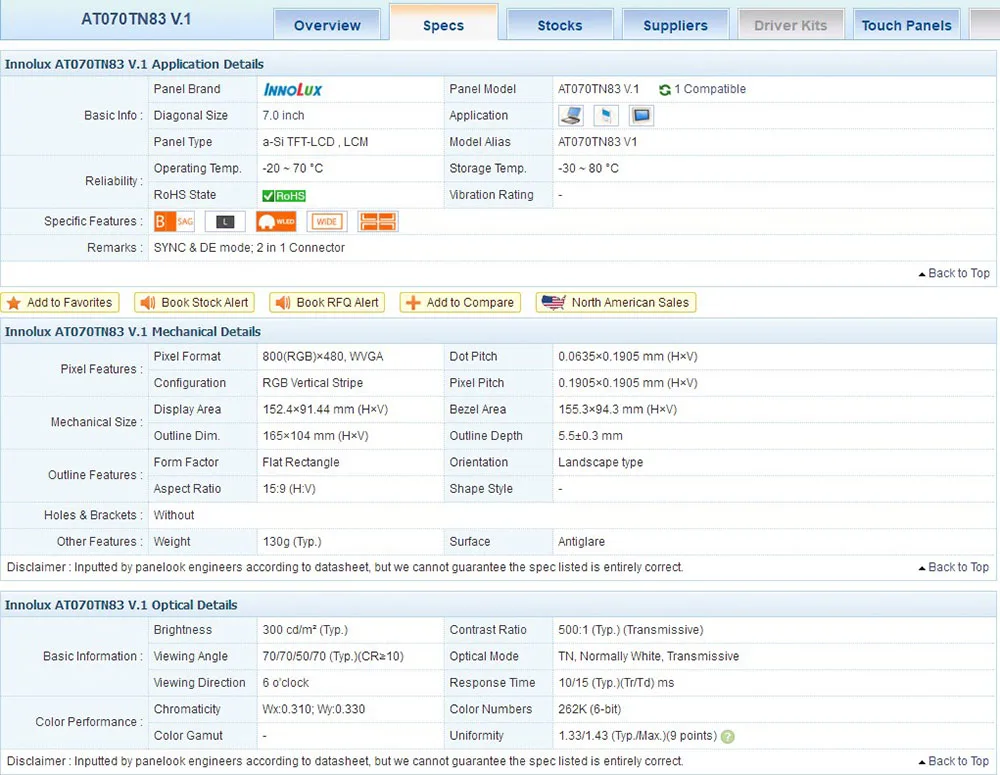
Task: Click the monitor screen application icon
Action: 642,115
